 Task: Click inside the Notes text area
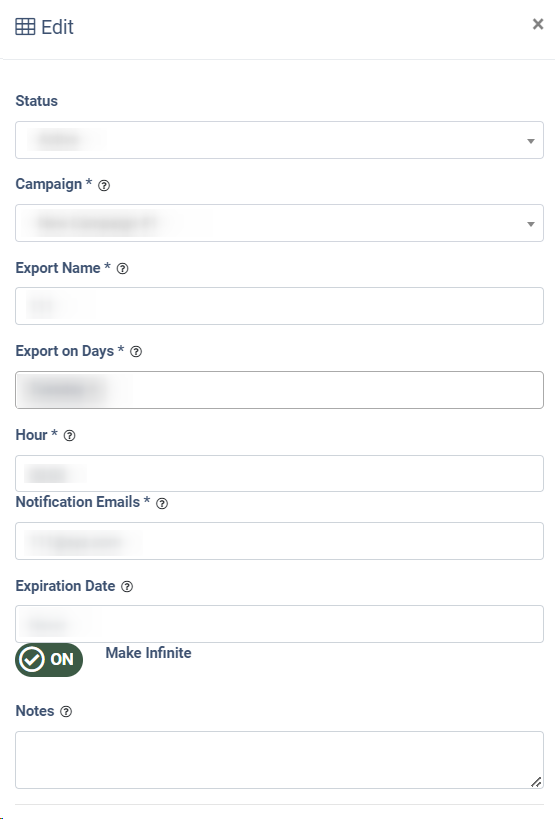(279, 760)
